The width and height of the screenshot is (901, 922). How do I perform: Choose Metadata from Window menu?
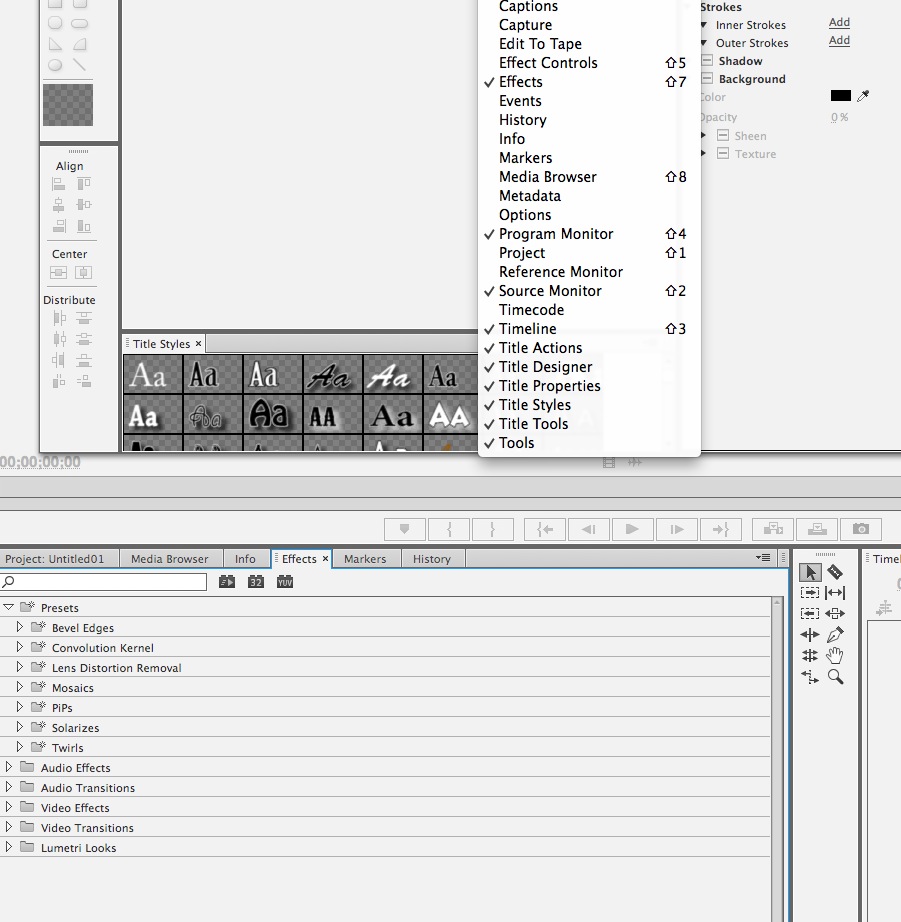[589, 196]
